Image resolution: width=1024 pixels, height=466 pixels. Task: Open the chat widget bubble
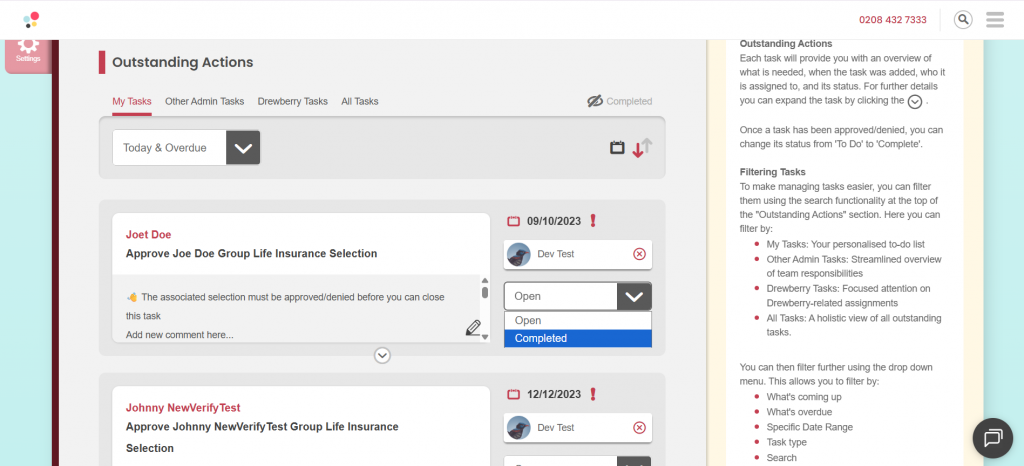(992, 437)
